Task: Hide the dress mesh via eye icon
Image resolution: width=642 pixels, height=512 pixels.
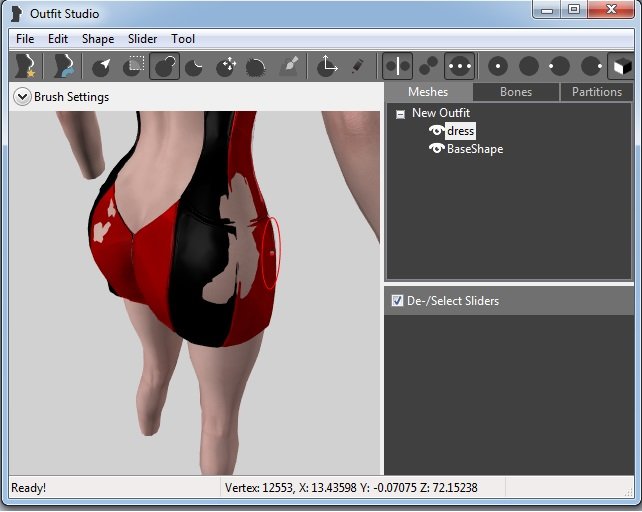Action: coord(436,131)
